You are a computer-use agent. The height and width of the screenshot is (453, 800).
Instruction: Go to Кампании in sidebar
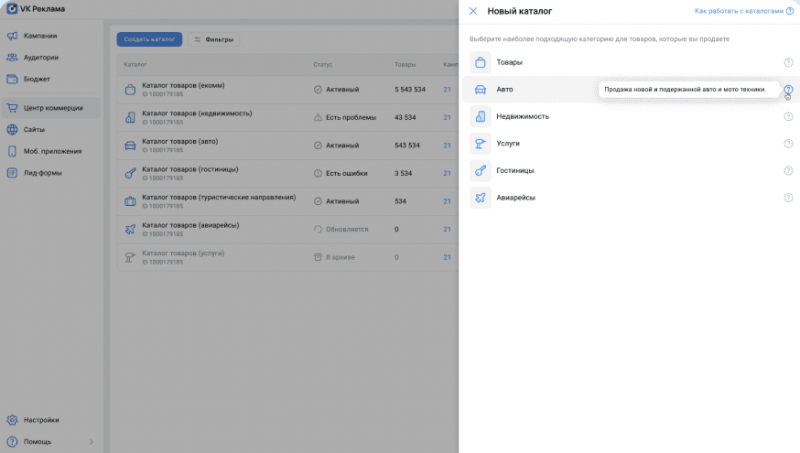point(40,36)
